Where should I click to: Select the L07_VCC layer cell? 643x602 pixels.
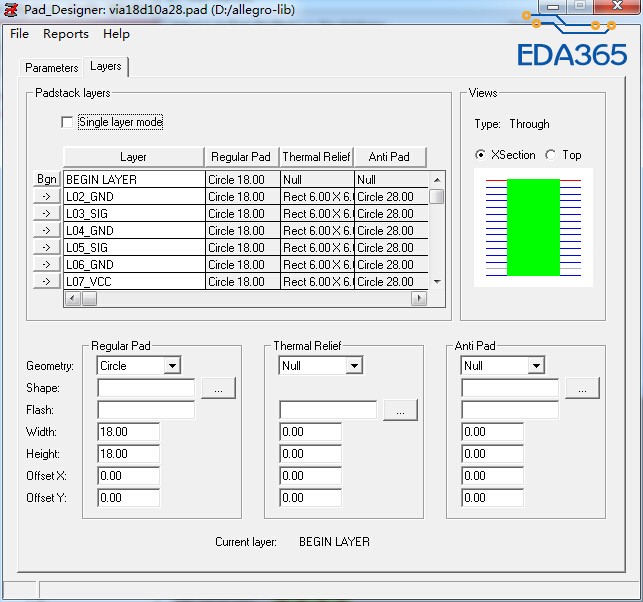click(134, 282)
